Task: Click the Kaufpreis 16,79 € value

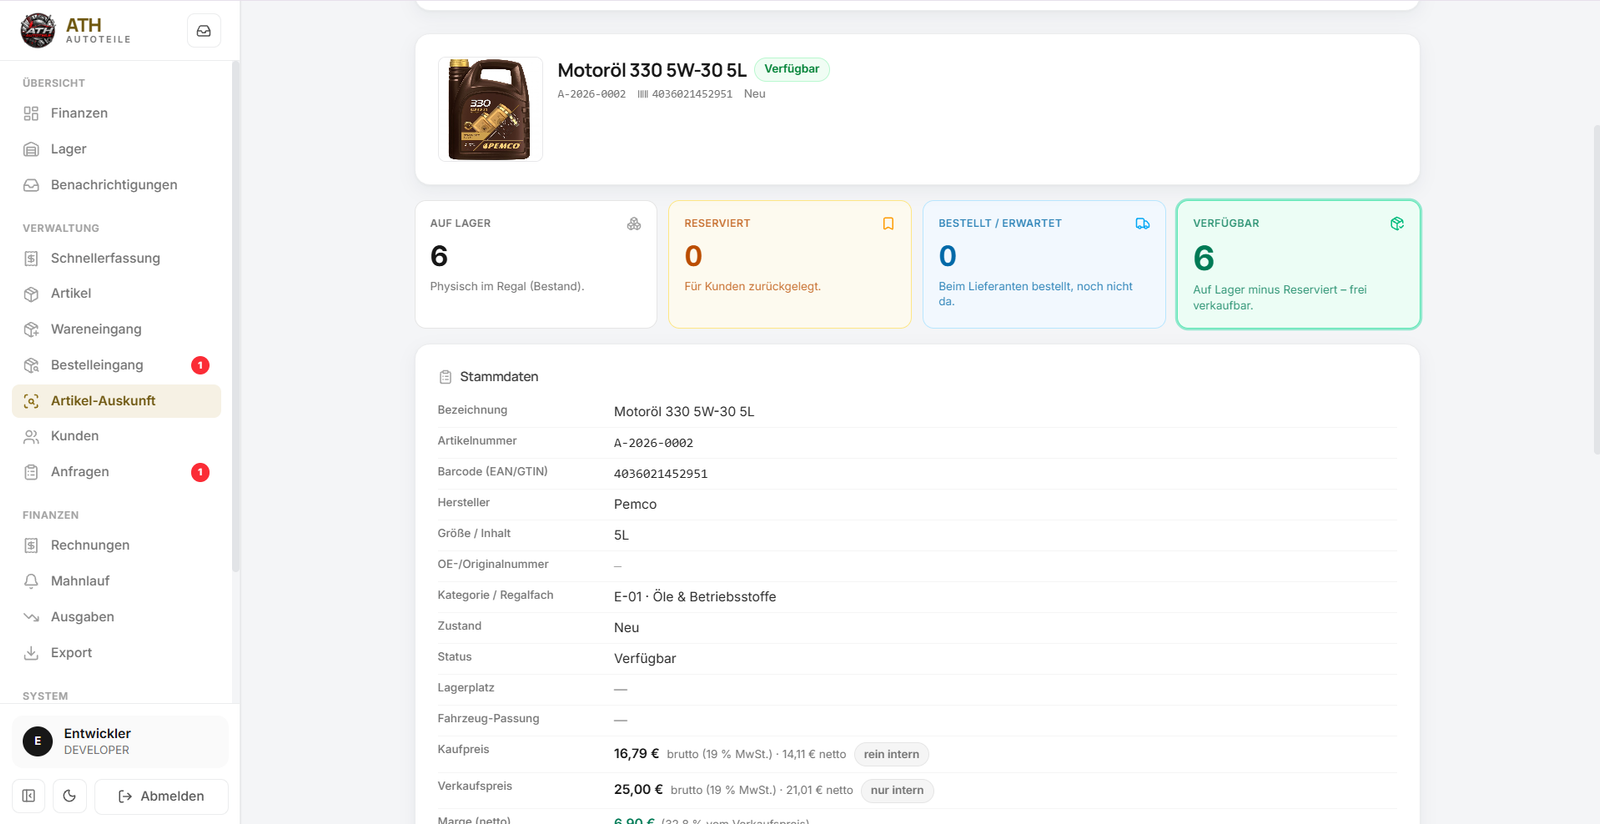Action: point(637,754)
